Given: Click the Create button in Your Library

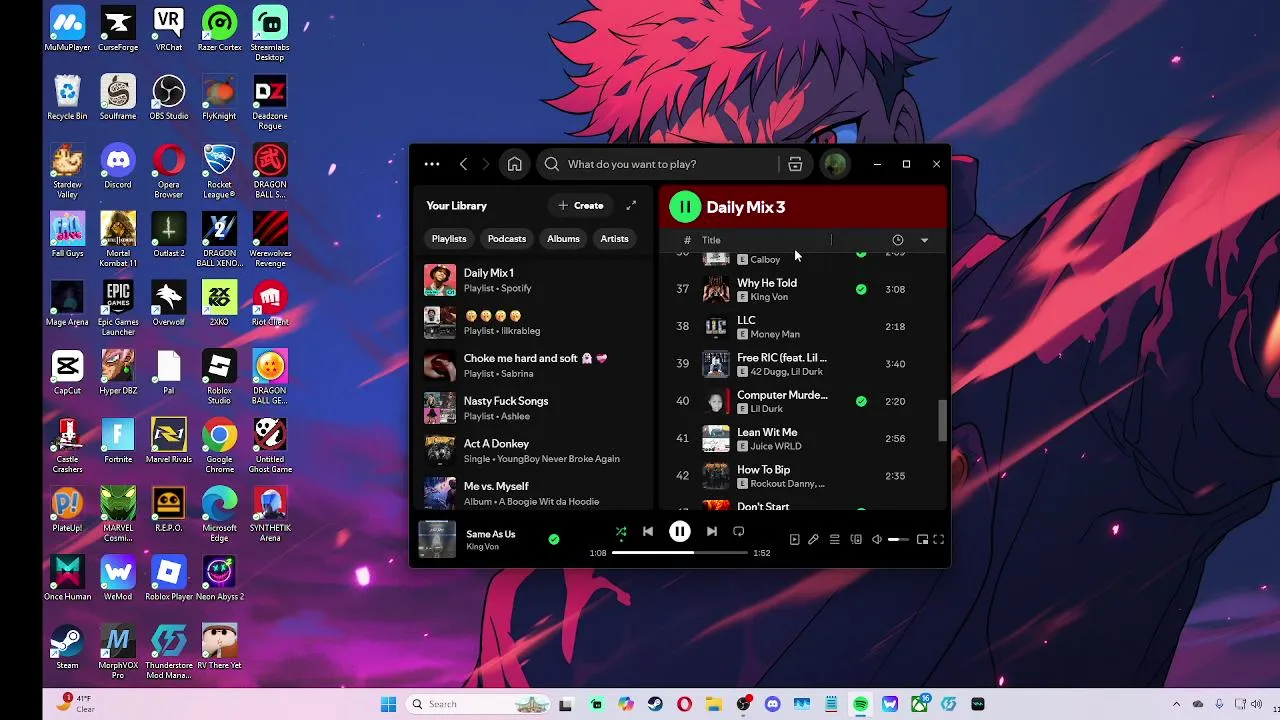Looking at the screenshot, I should point(581,205).
